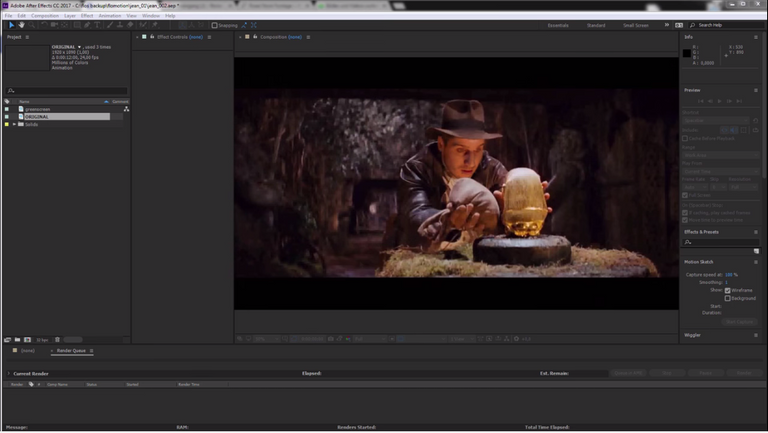This screenshot has height=433, width=768.
Task: Select the Rotation tool
Action: (44, 25)
